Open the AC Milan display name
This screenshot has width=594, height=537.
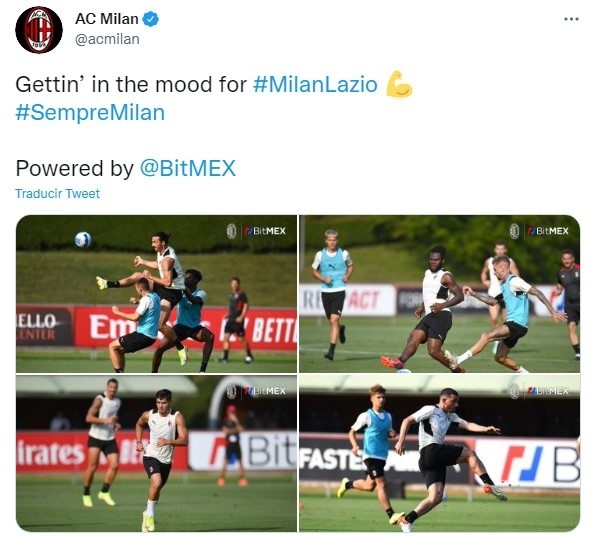point(107,19)
